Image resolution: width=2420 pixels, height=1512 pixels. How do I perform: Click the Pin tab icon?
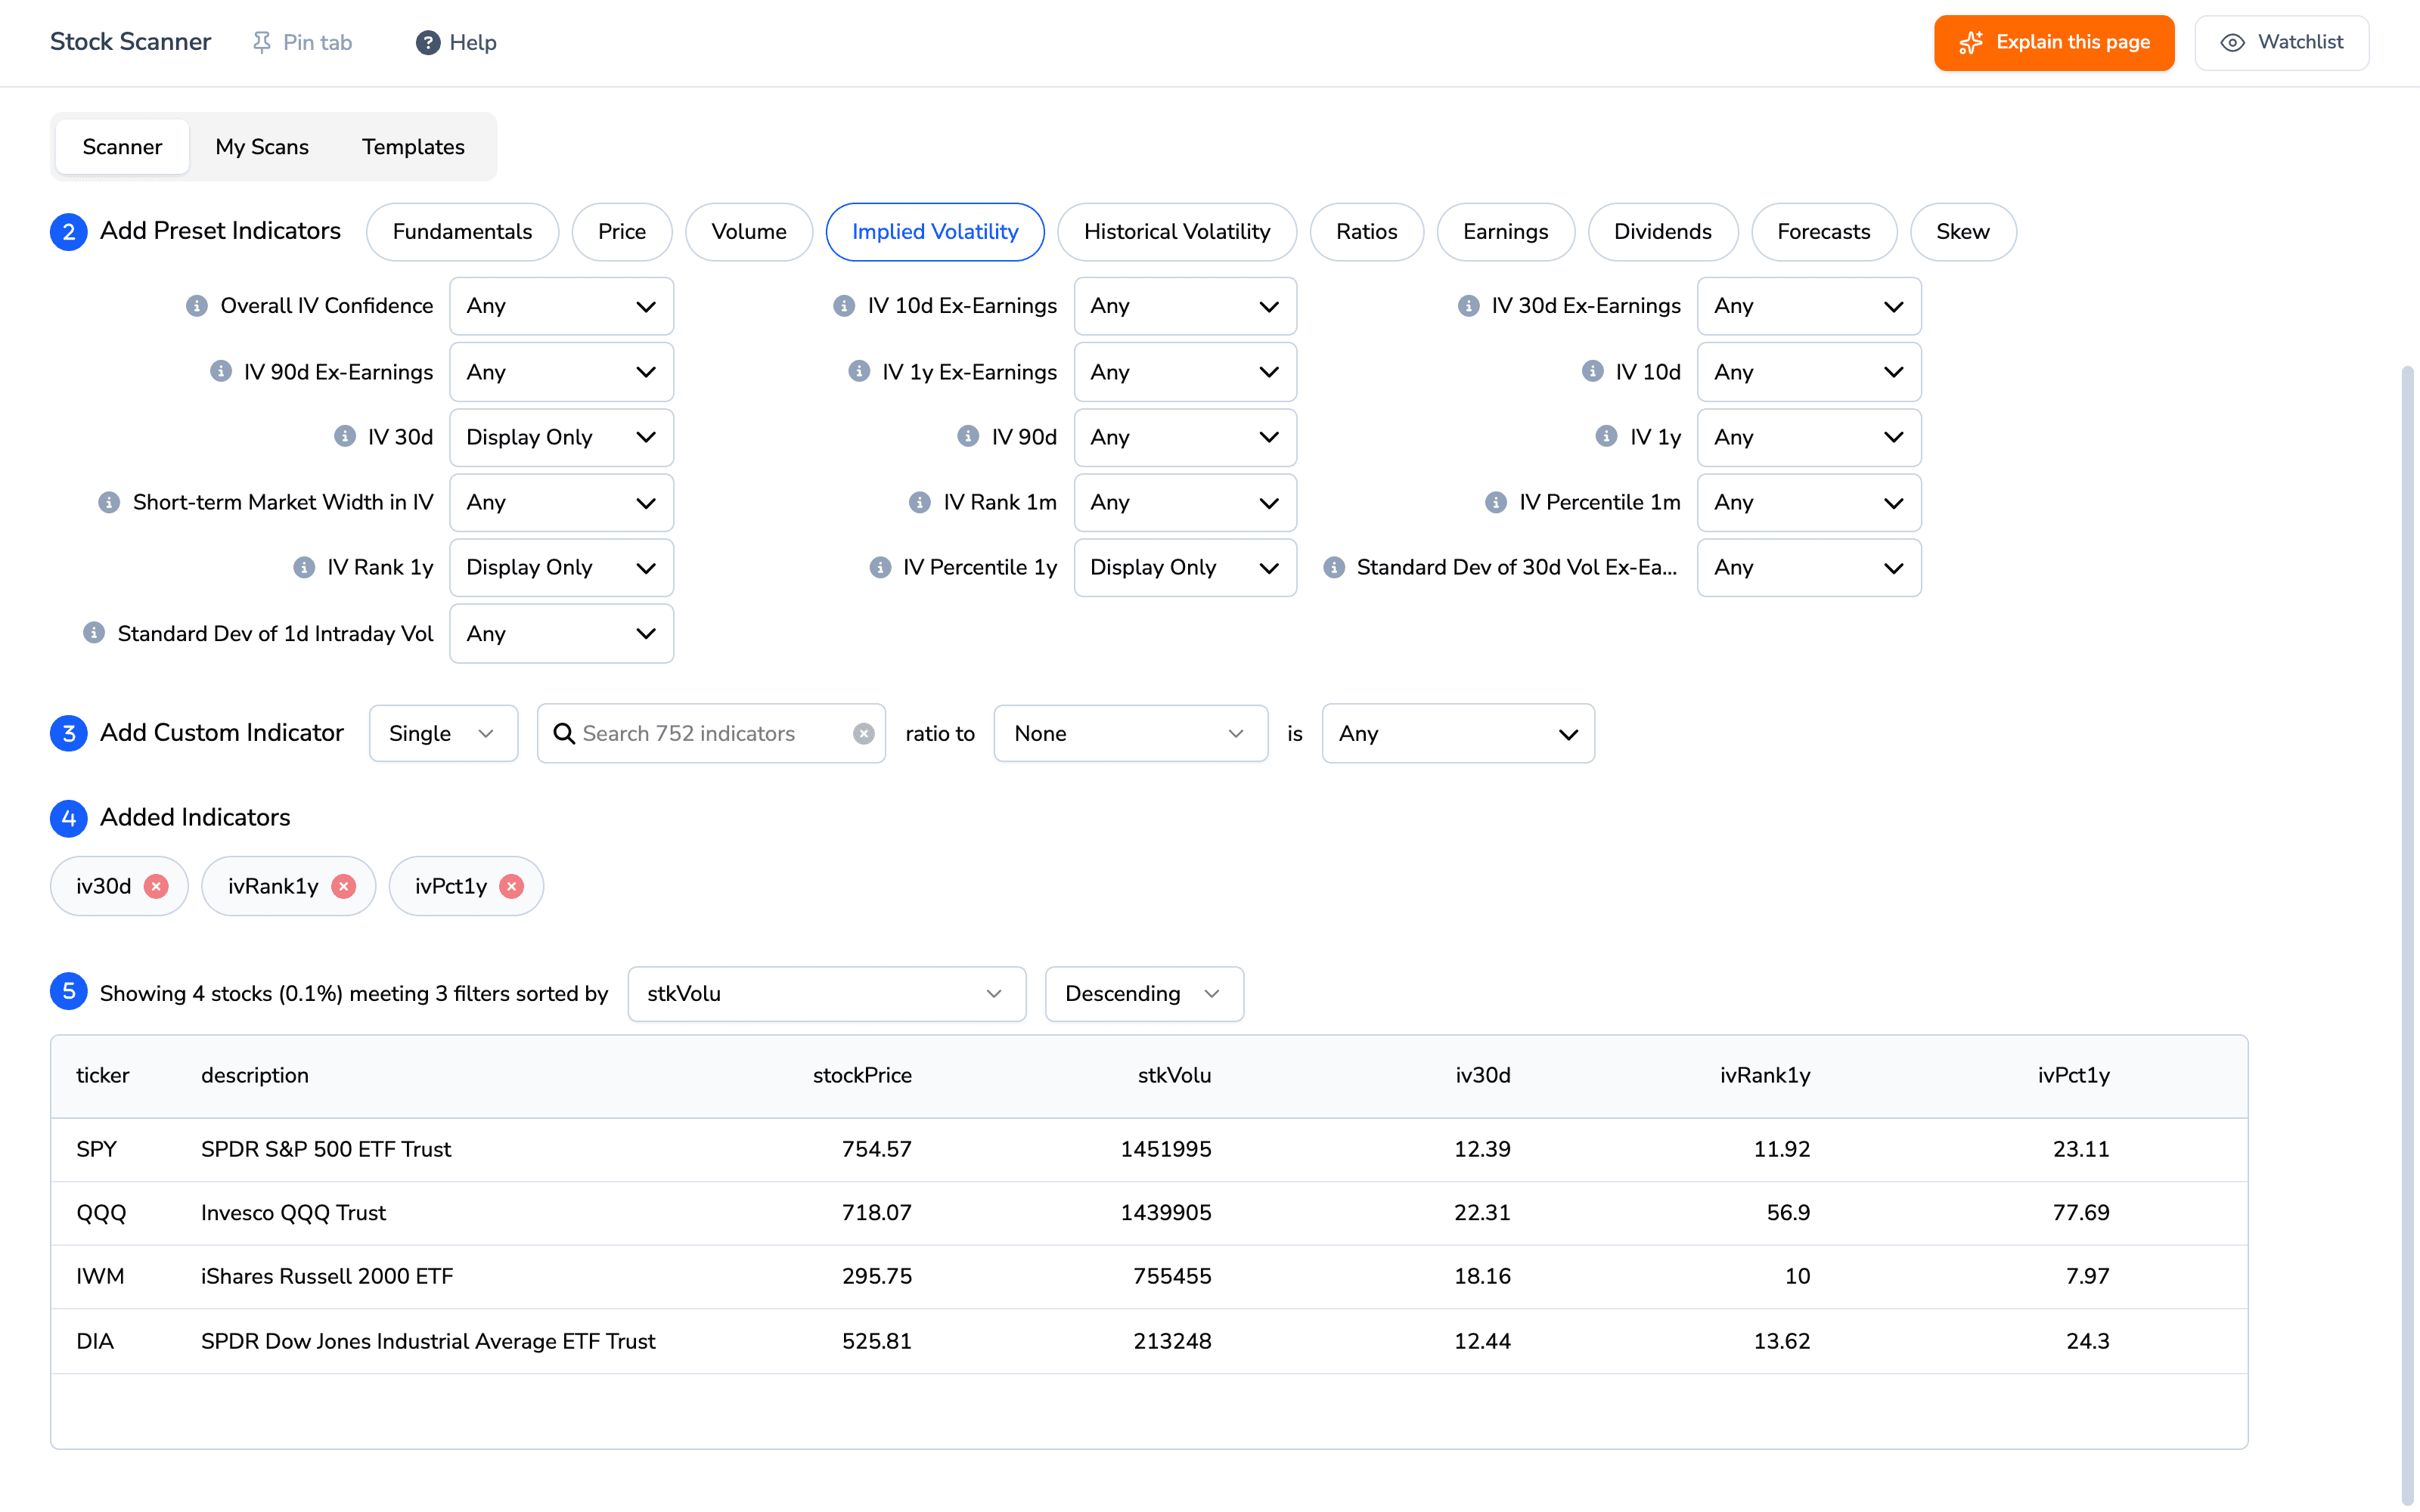261,42
